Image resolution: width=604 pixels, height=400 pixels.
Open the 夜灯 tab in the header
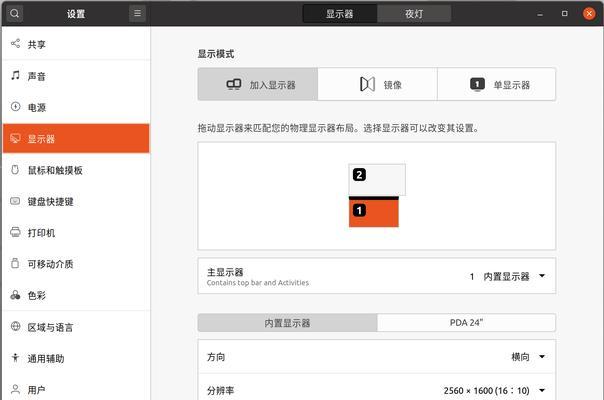(414, 14)
